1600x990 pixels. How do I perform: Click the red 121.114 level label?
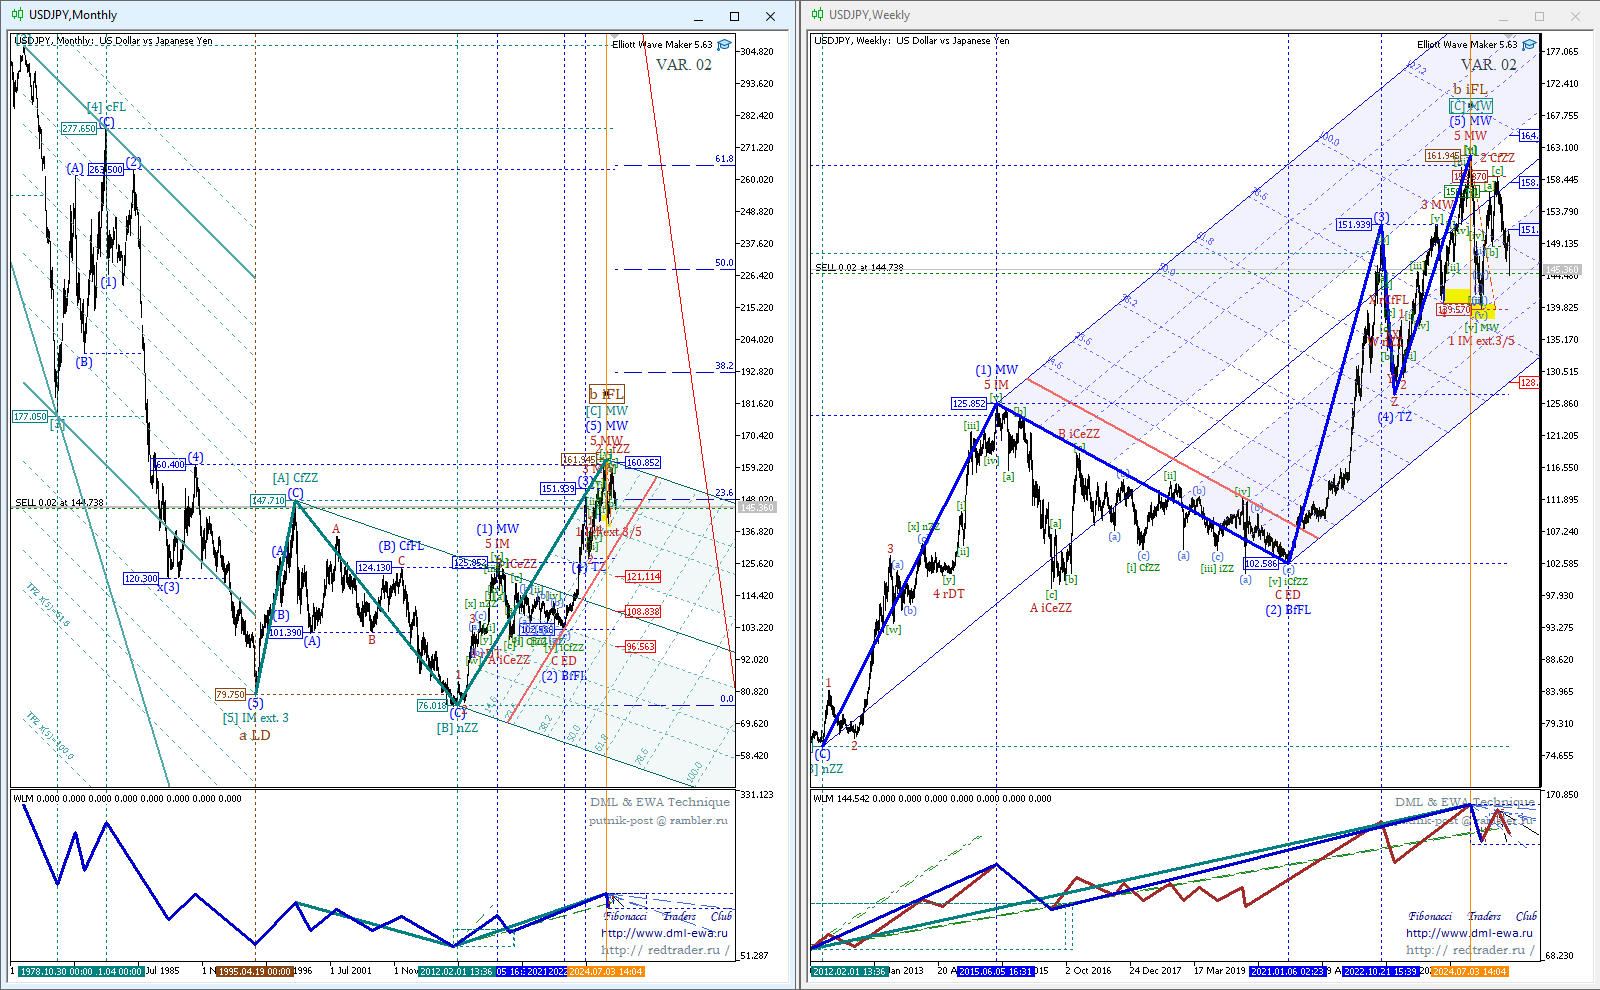(643, 576)
